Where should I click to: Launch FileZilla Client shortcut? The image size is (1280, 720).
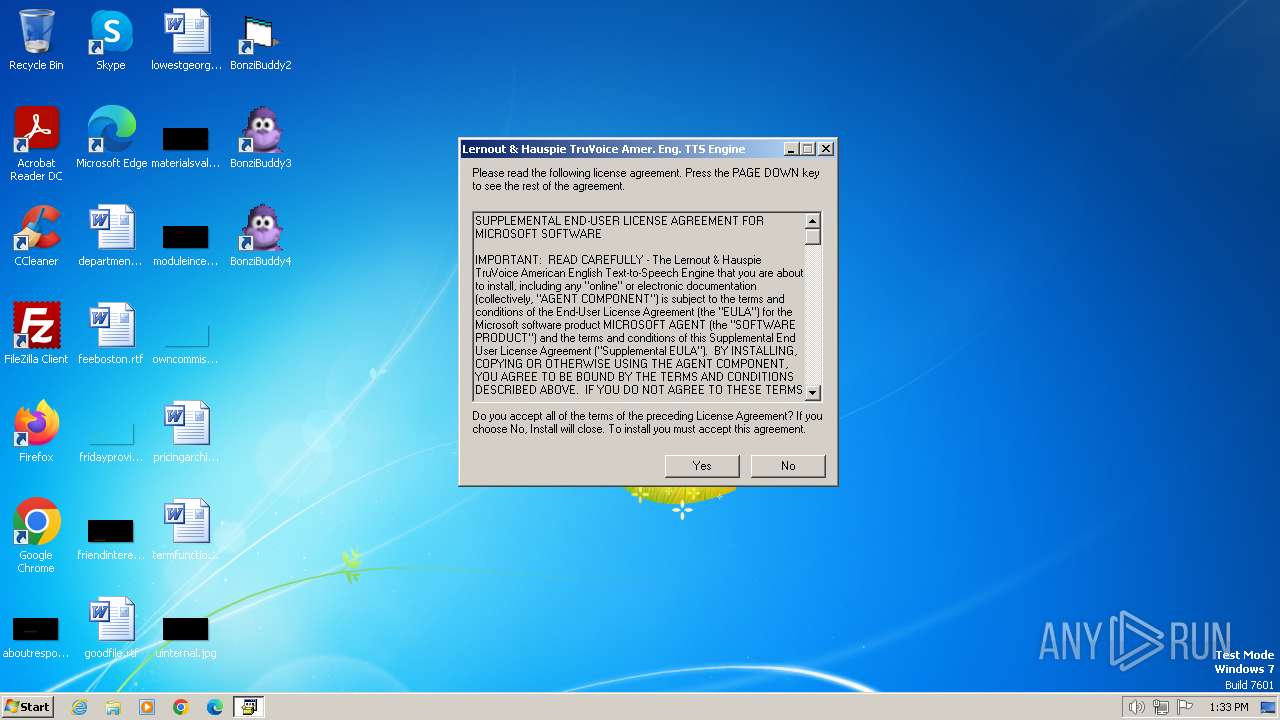[36, 334]
